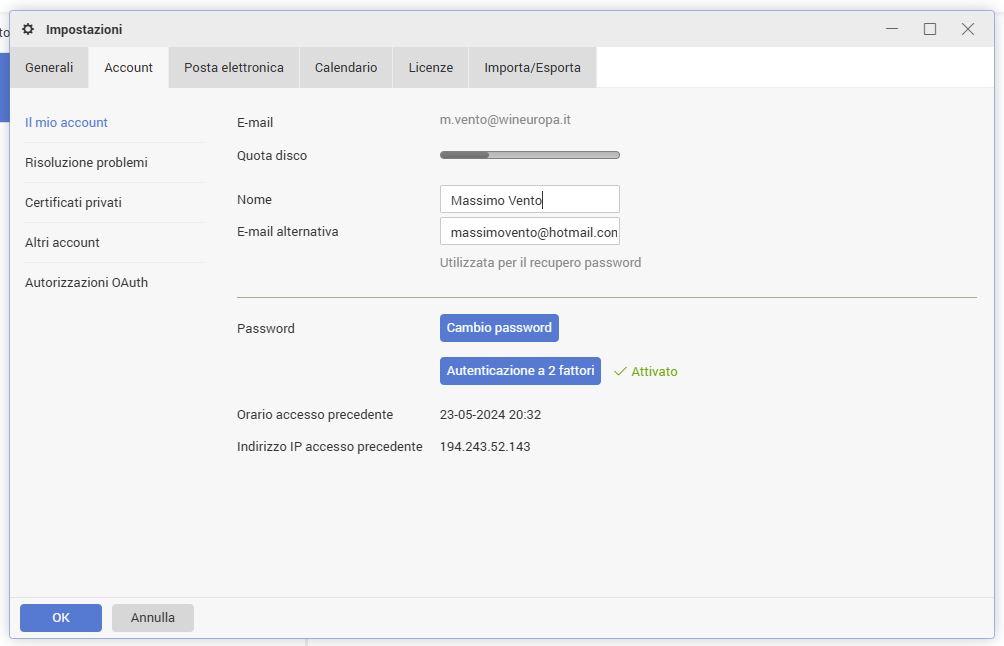Show Certificati privati settings
Viewport: 1004px width, 646px height.
click(73, 202)
